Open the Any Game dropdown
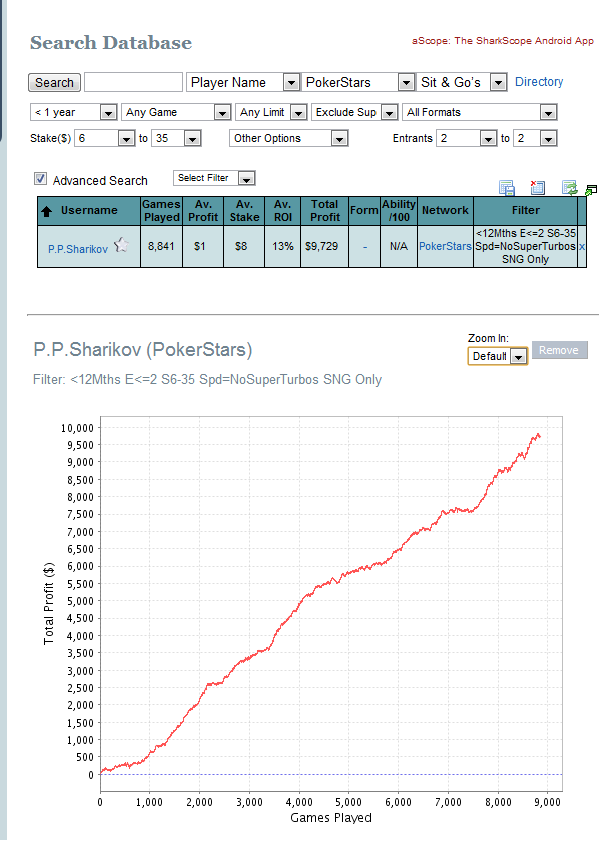 point(176,112)
